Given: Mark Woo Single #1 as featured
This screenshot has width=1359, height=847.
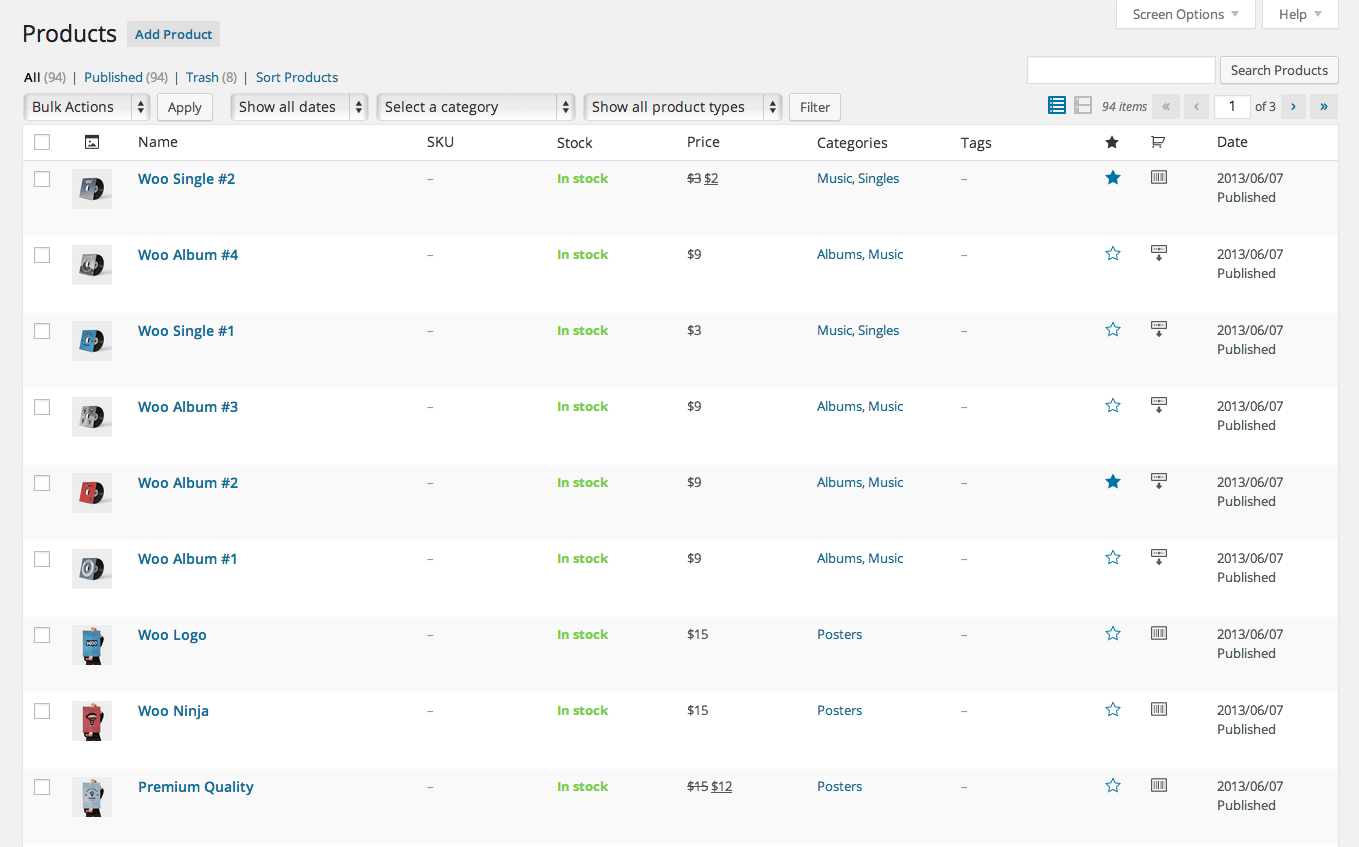Looking at the screenshot, I should coord(1112,329).
